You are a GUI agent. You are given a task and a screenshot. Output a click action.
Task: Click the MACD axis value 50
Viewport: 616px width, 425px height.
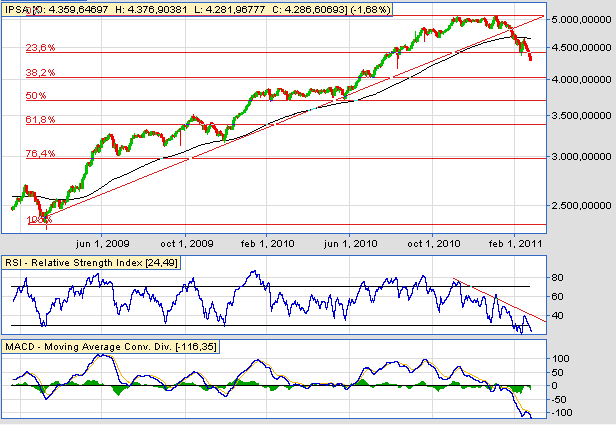point(557,372)
